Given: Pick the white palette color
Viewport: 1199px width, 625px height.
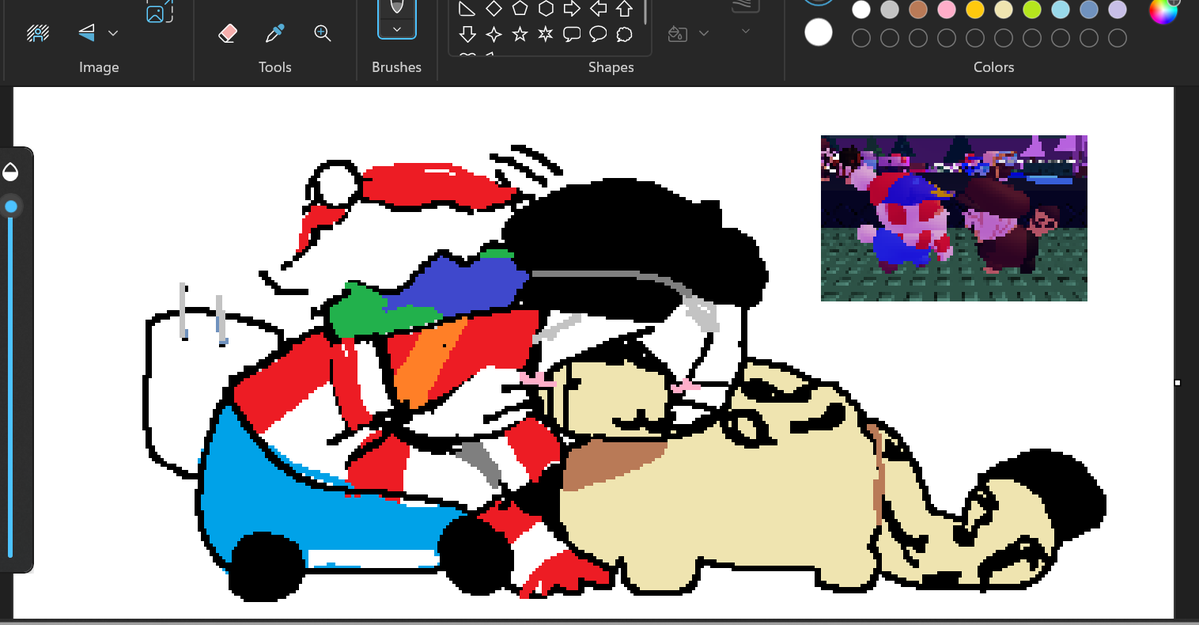Looking at the screenshot, I should [861, 10].
